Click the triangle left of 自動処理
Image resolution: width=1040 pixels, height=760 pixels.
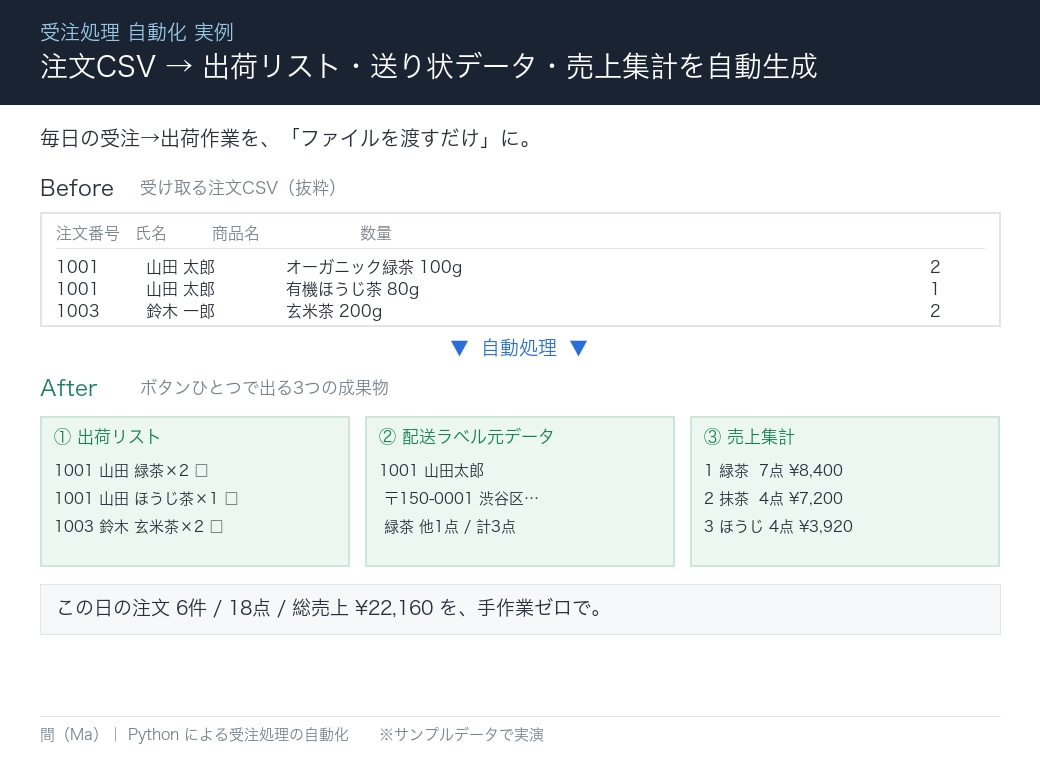coord(459,348)
